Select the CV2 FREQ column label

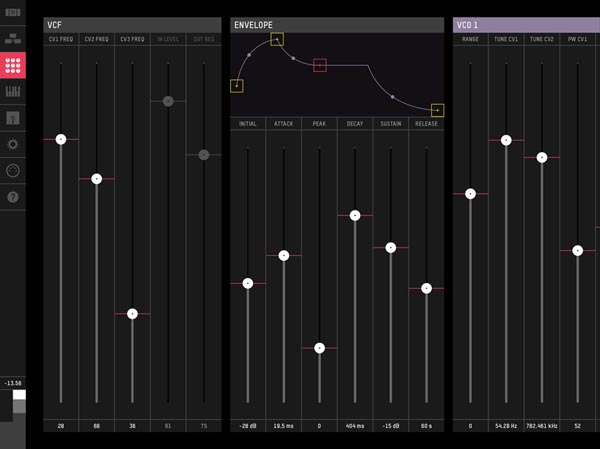point(96,39)
